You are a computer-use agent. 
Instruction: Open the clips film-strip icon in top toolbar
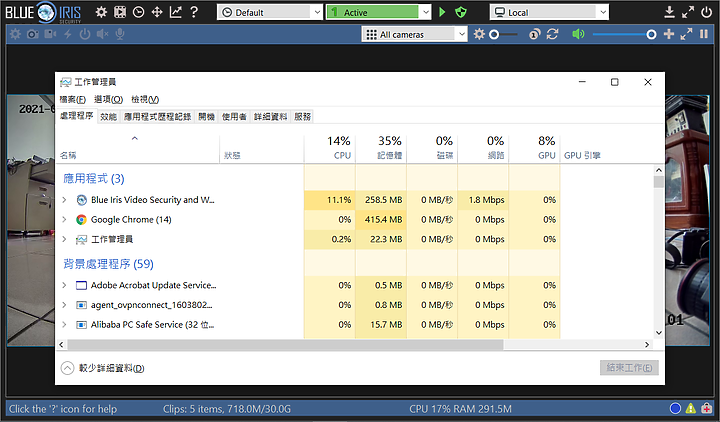click(120, 12)
